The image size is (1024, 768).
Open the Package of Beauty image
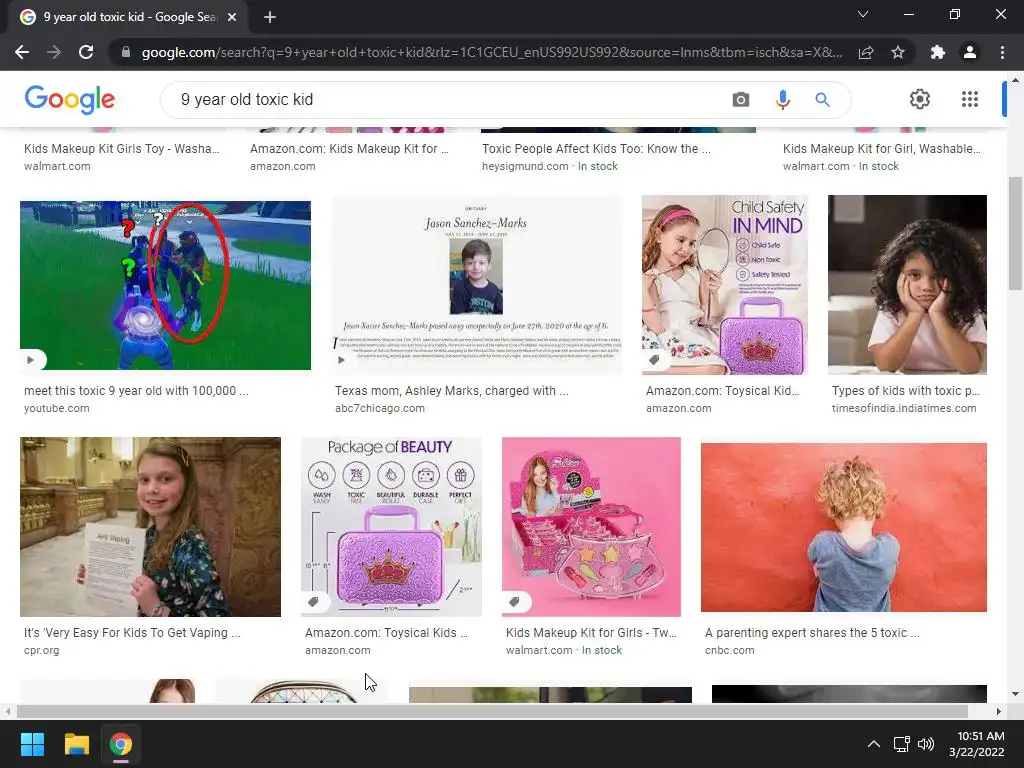(391, 527)
